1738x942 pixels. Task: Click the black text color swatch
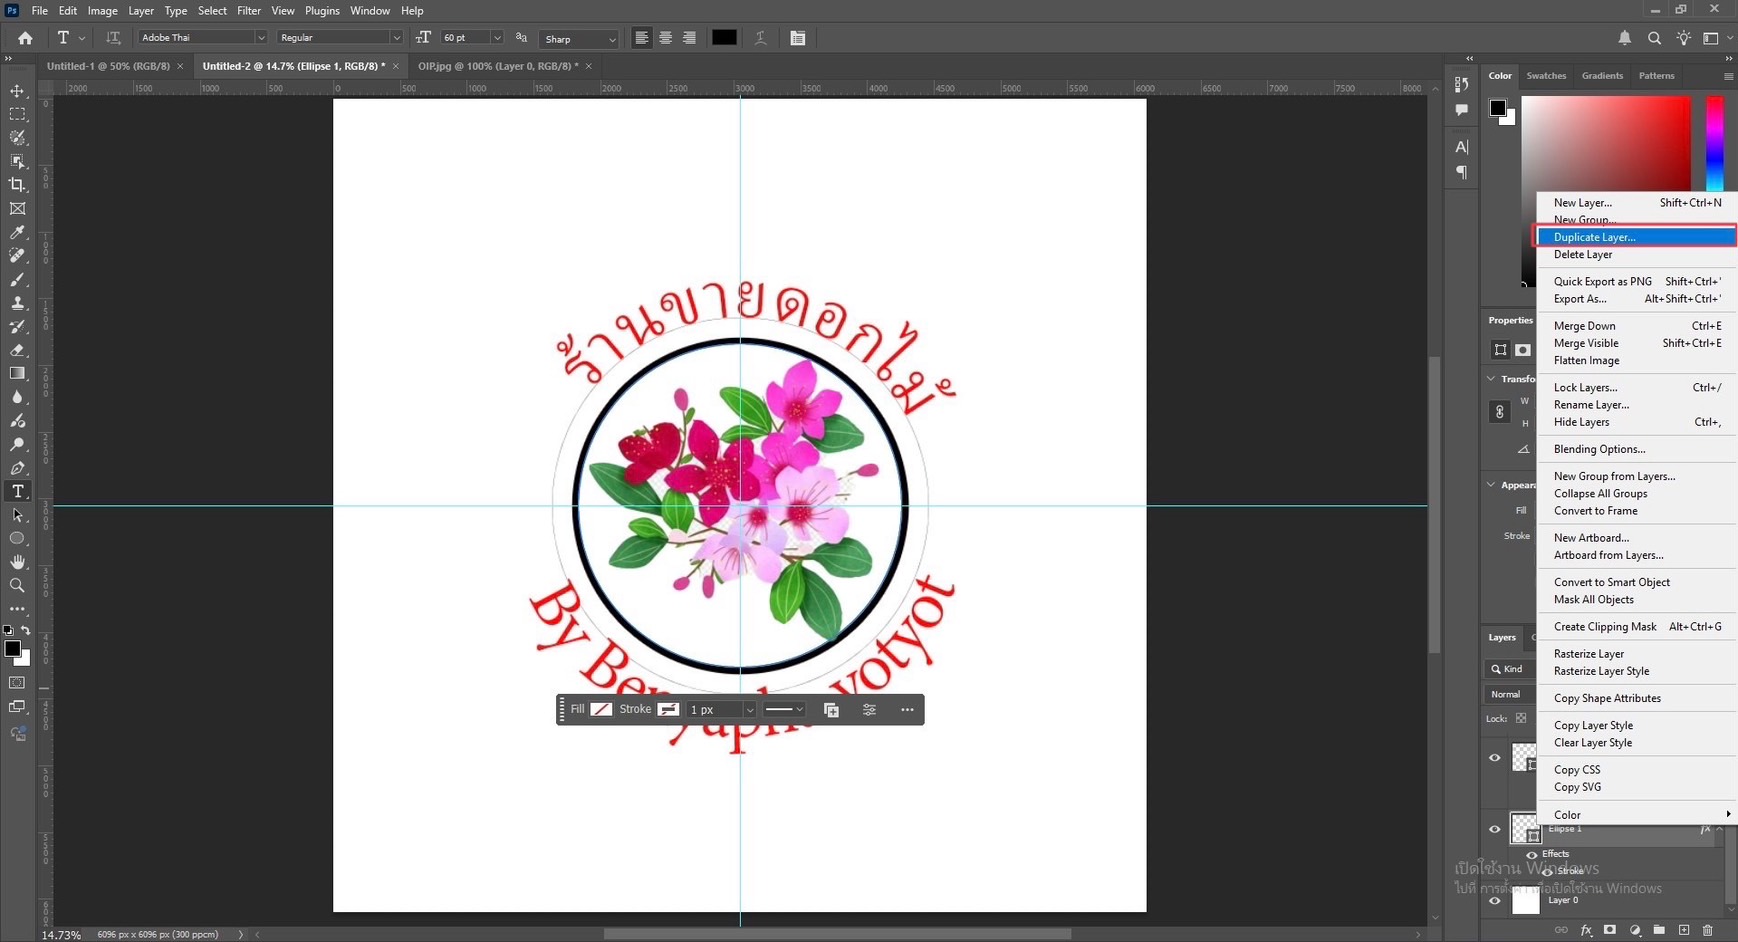[724, 38]
